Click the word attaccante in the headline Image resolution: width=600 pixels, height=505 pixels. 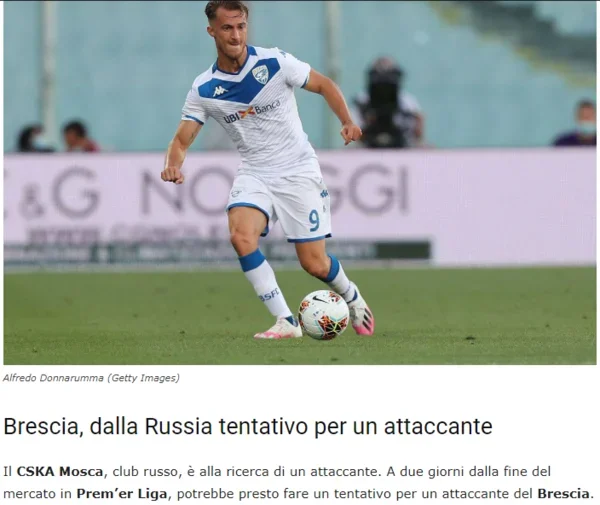pos(438,426)
